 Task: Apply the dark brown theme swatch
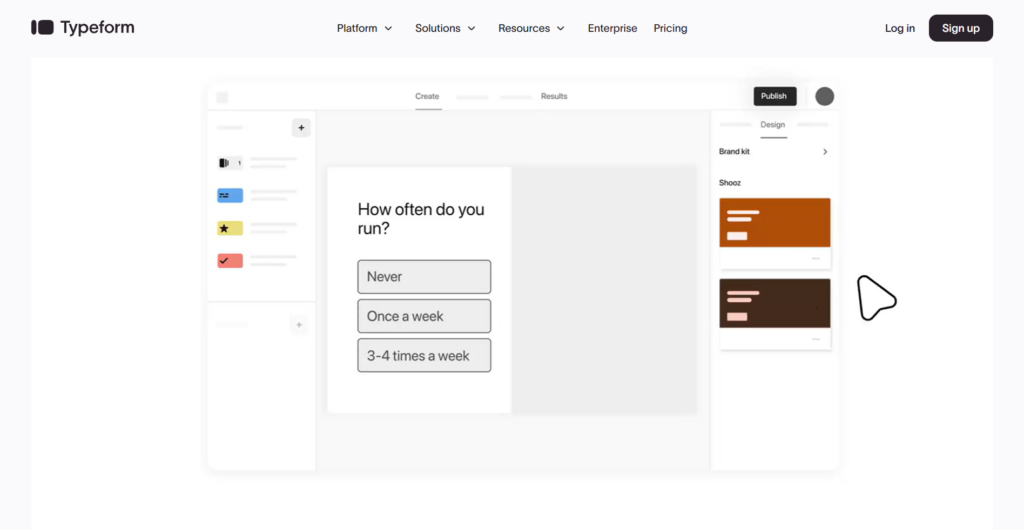point(775,303)
